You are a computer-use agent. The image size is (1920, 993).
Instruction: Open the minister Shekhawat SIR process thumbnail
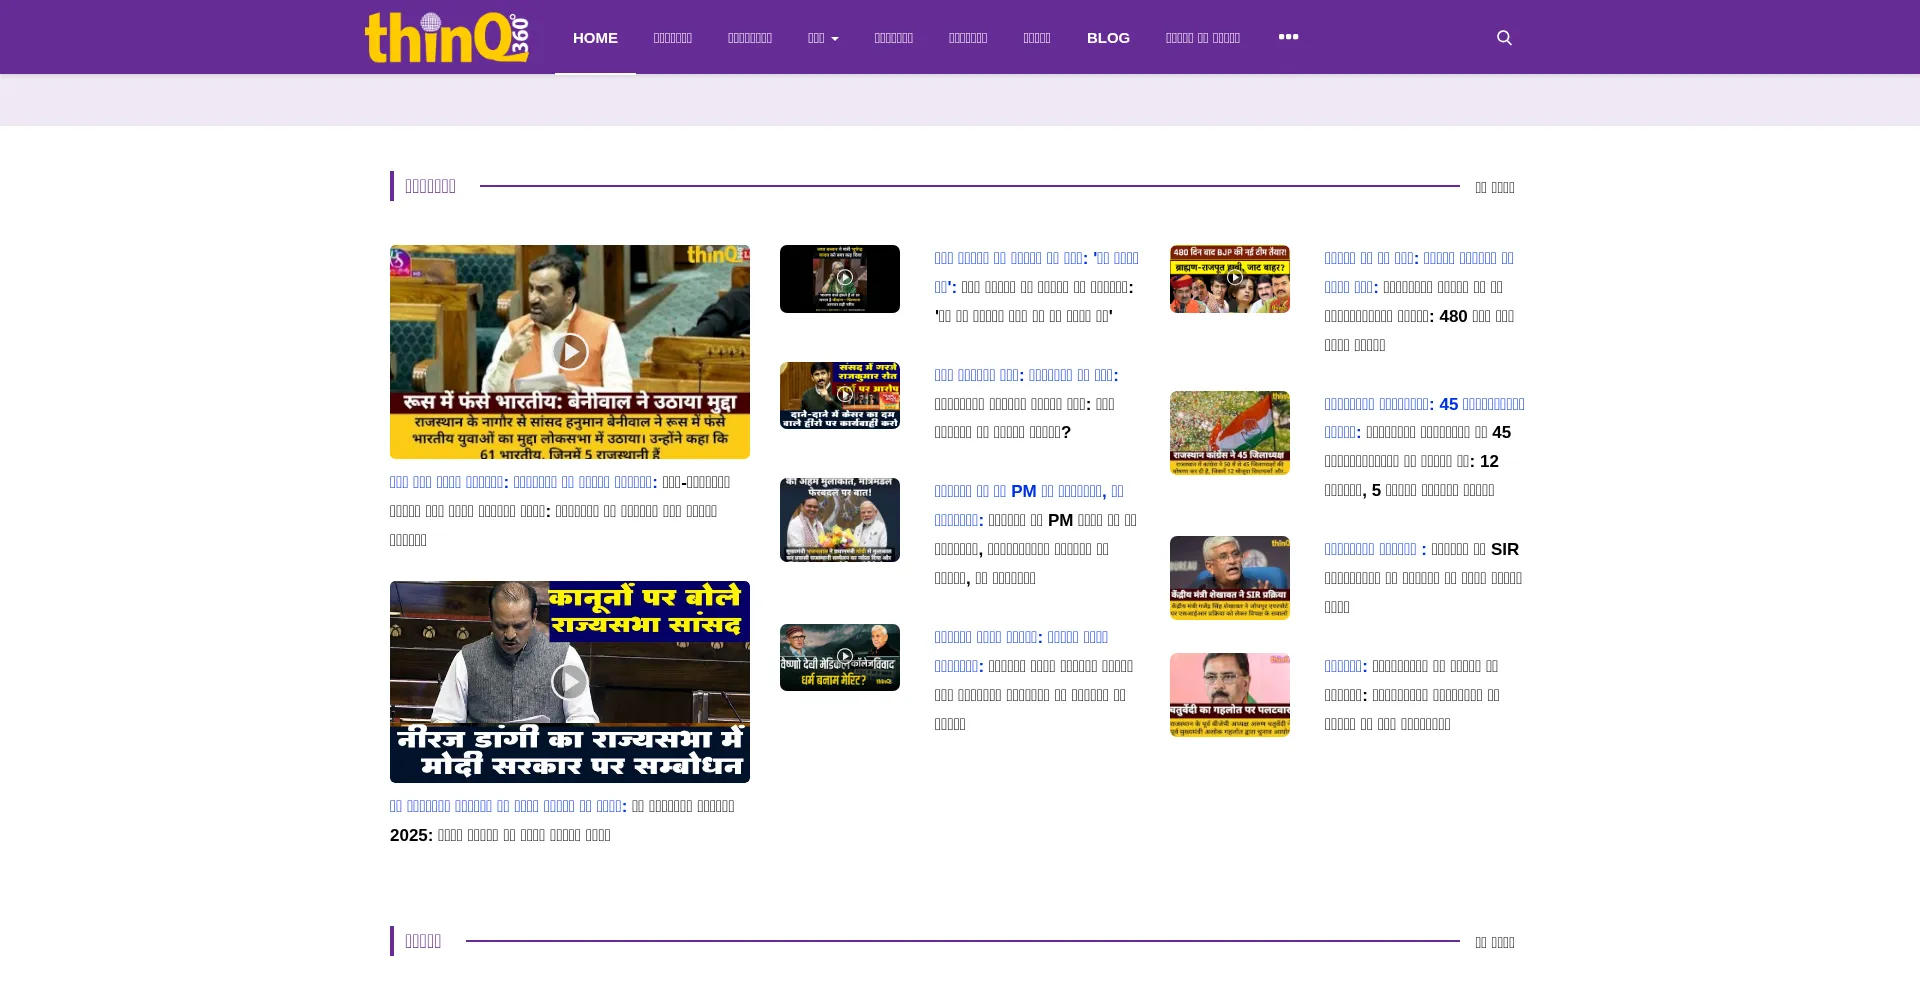pyautogui.click(x=1230, y=577)
